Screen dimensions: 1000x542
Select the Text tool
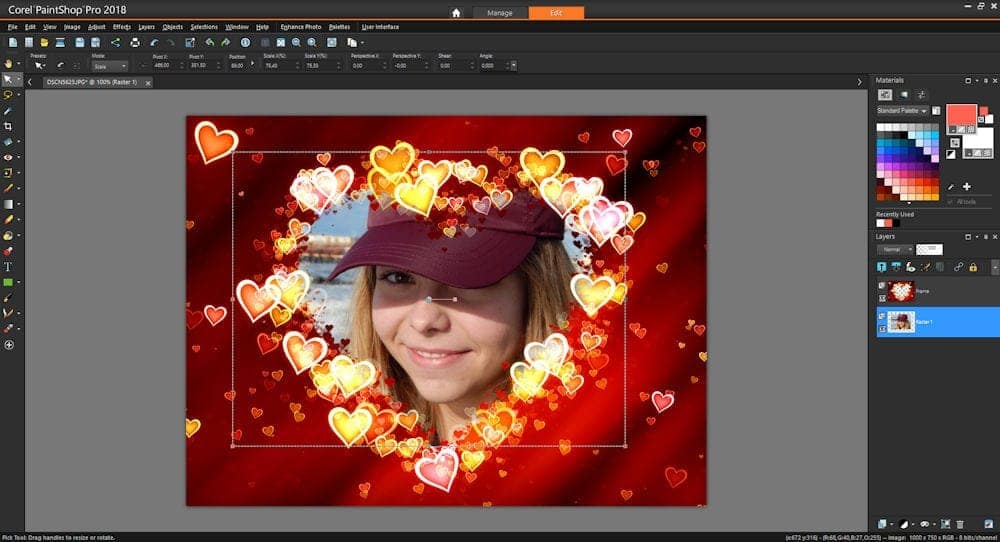click(8, 267)
